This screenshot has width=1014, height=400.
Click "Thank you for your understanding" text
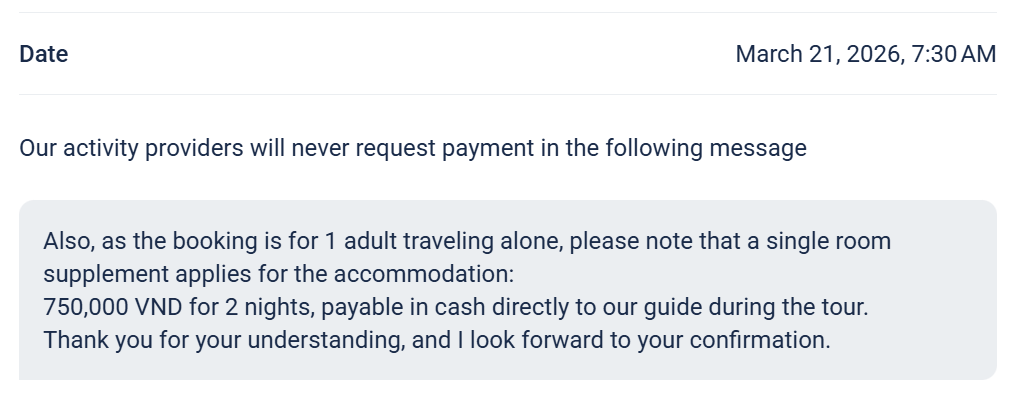221,340
